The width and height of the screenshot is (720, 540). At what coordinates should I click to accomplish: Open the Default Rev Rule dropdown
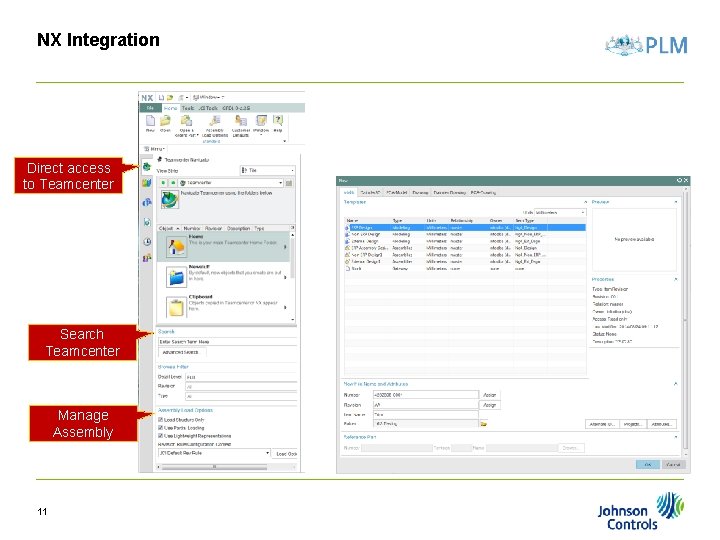(214, 453)
